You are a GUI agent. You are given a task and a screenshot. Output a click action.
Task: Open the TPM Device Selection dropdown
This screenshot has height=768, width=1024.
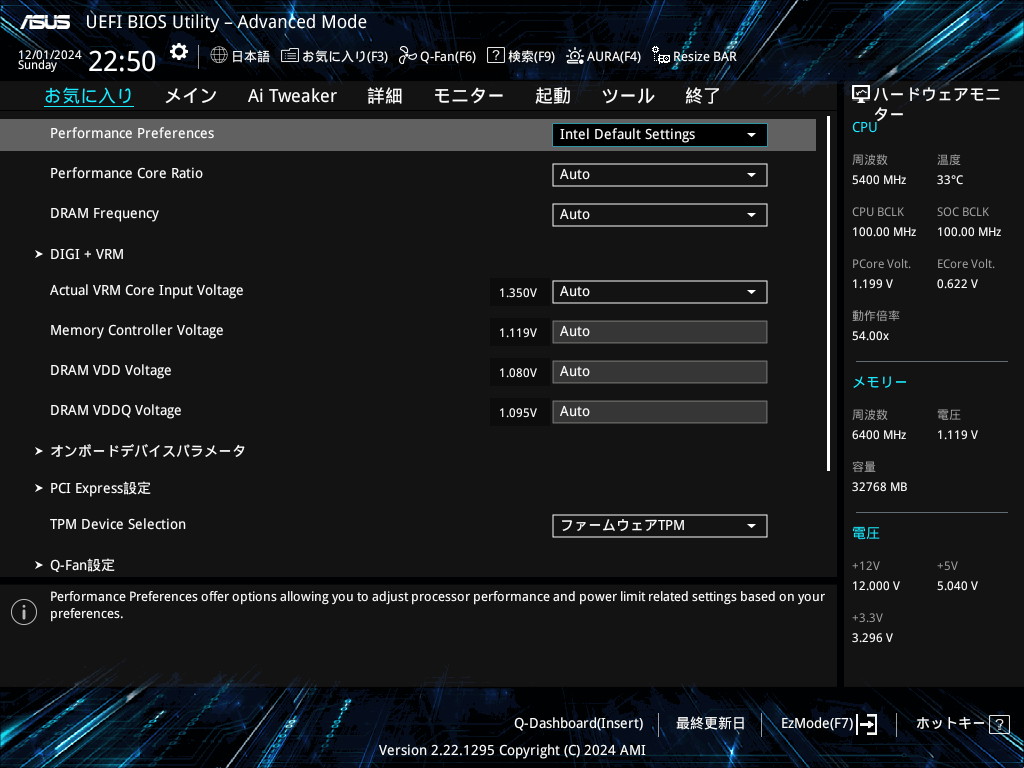[x=660, y=526]
